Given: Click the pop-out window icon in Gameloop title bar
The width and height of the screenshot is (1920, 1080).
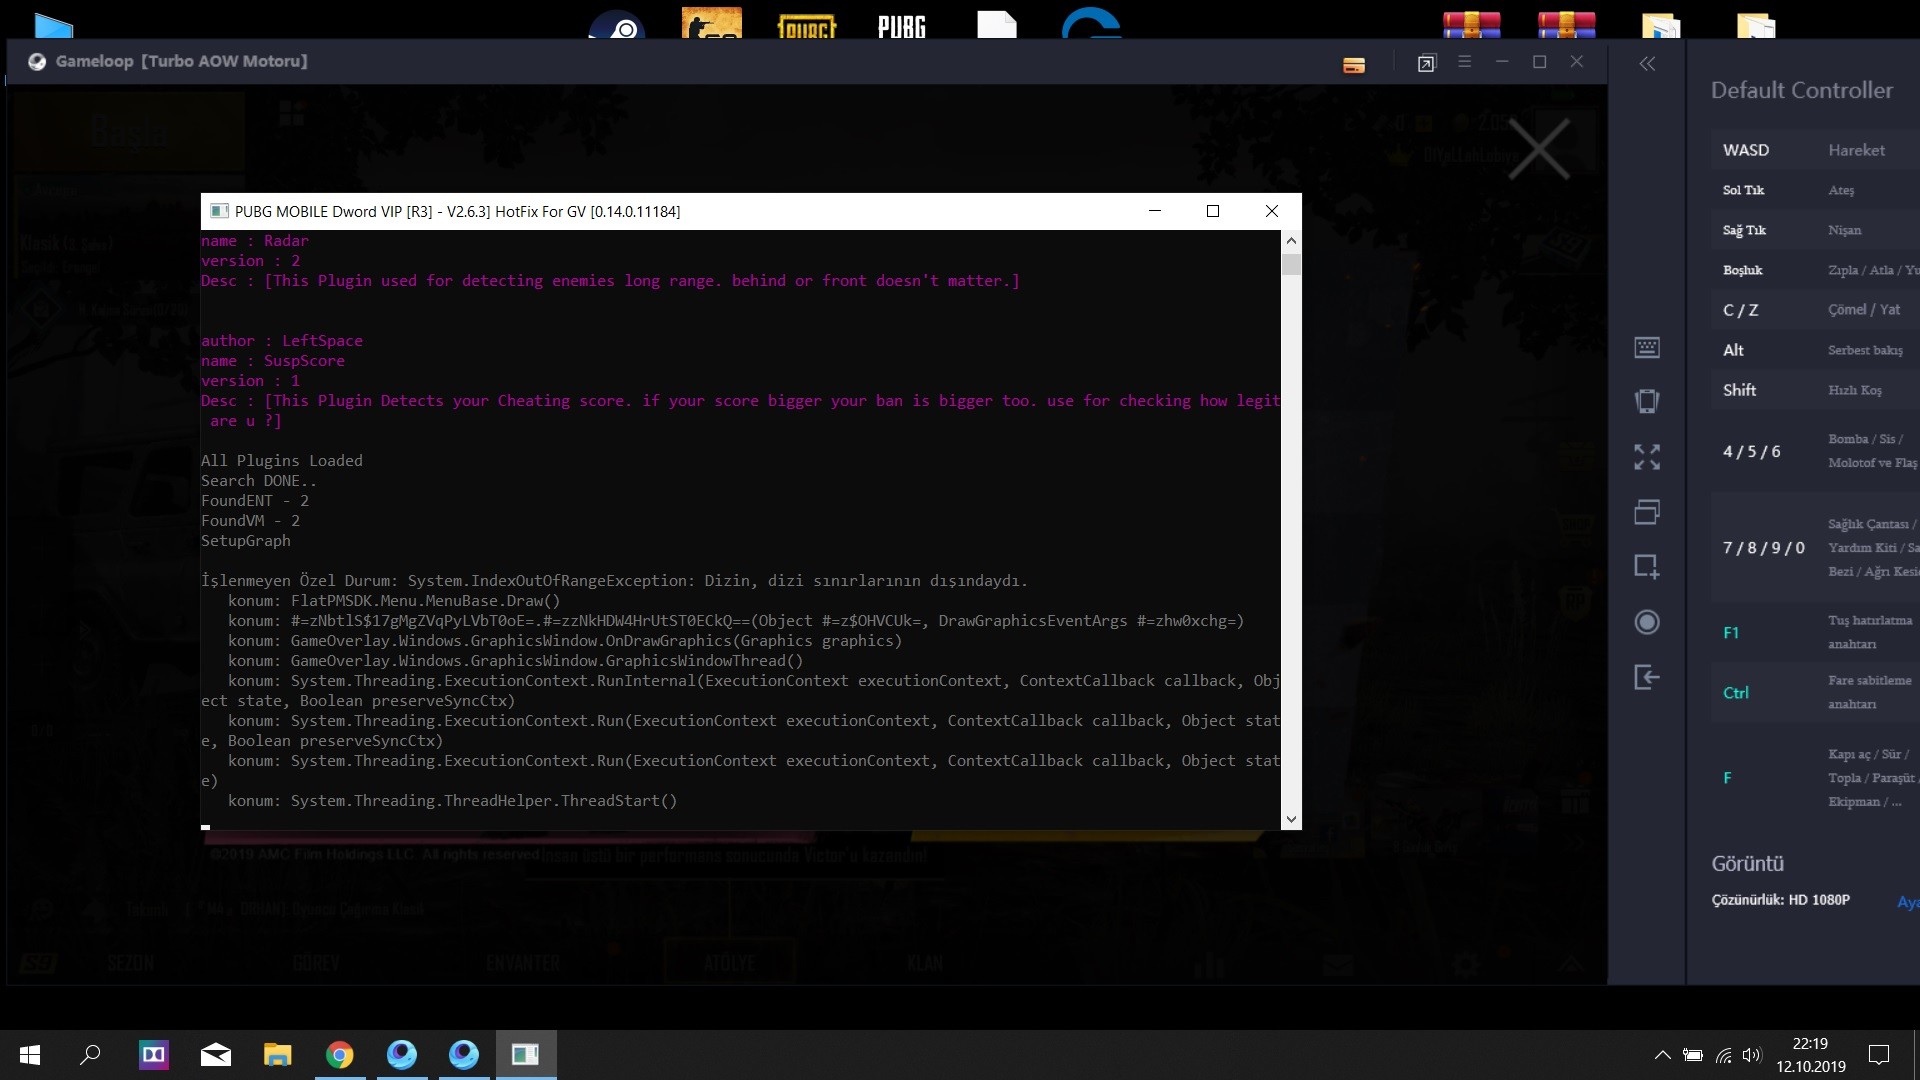Looking at the screenshot, I should click(1427, 63).
